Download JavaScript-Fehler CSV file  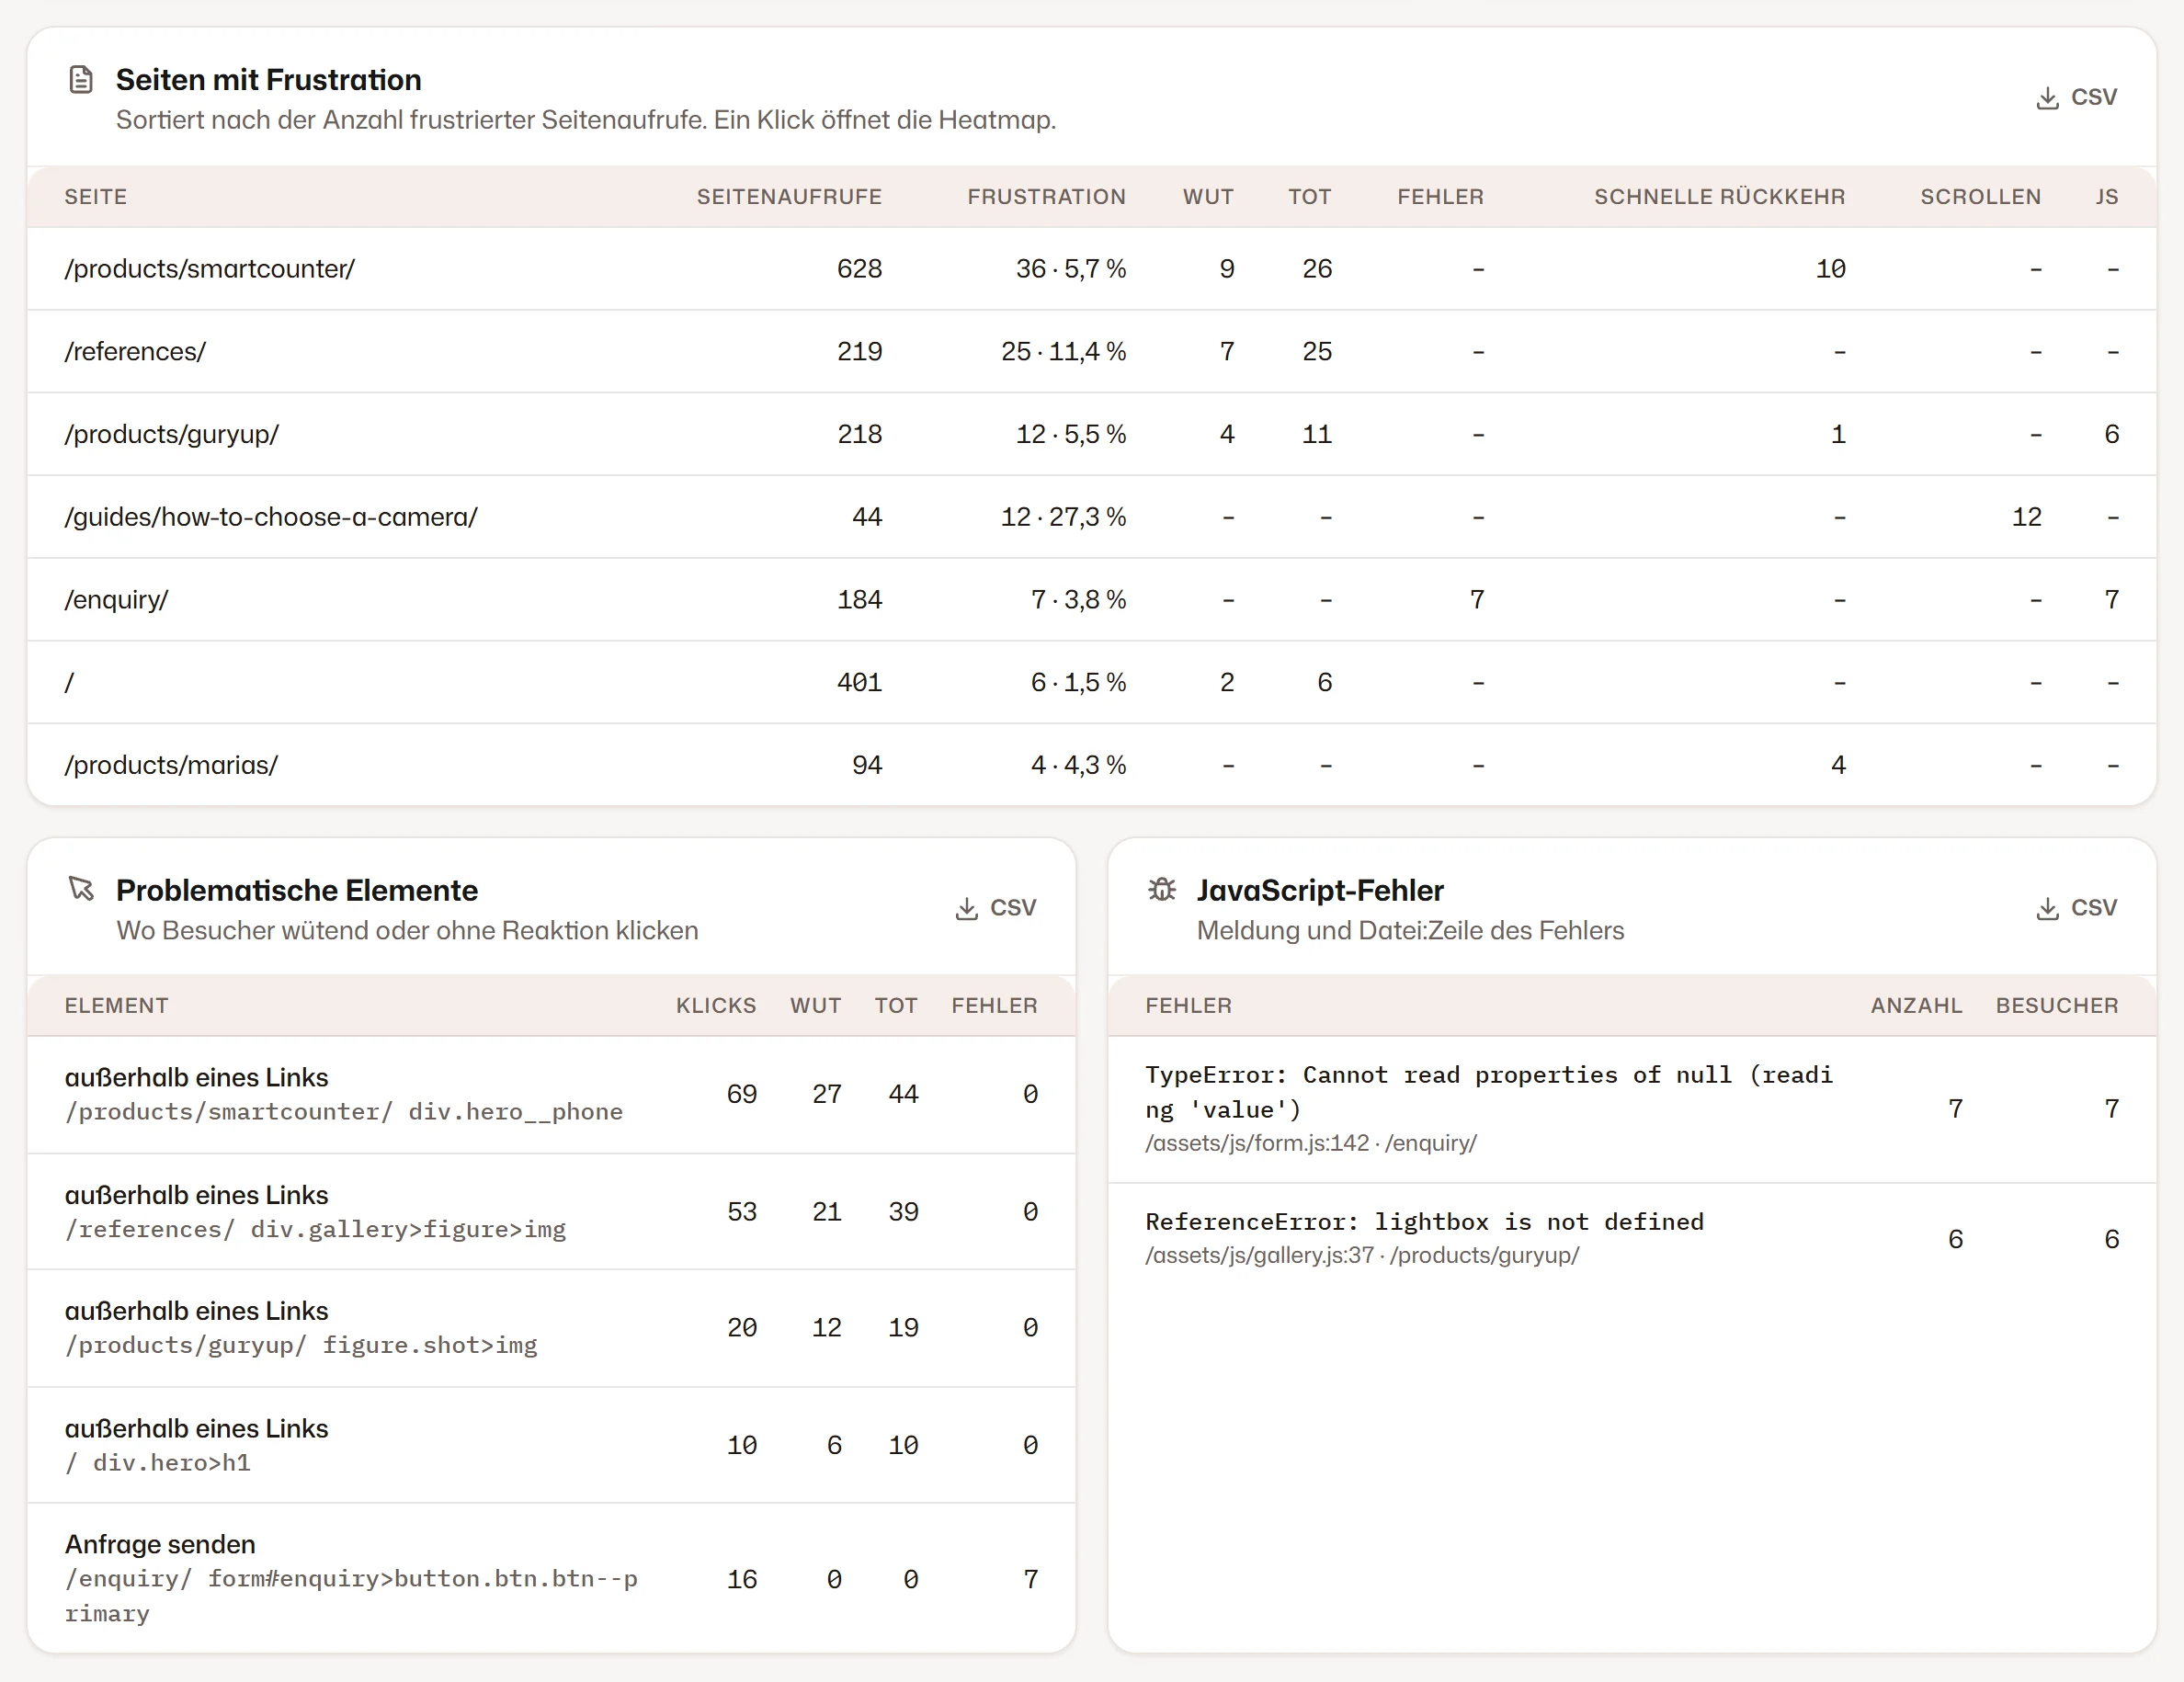click(2076, 908)
